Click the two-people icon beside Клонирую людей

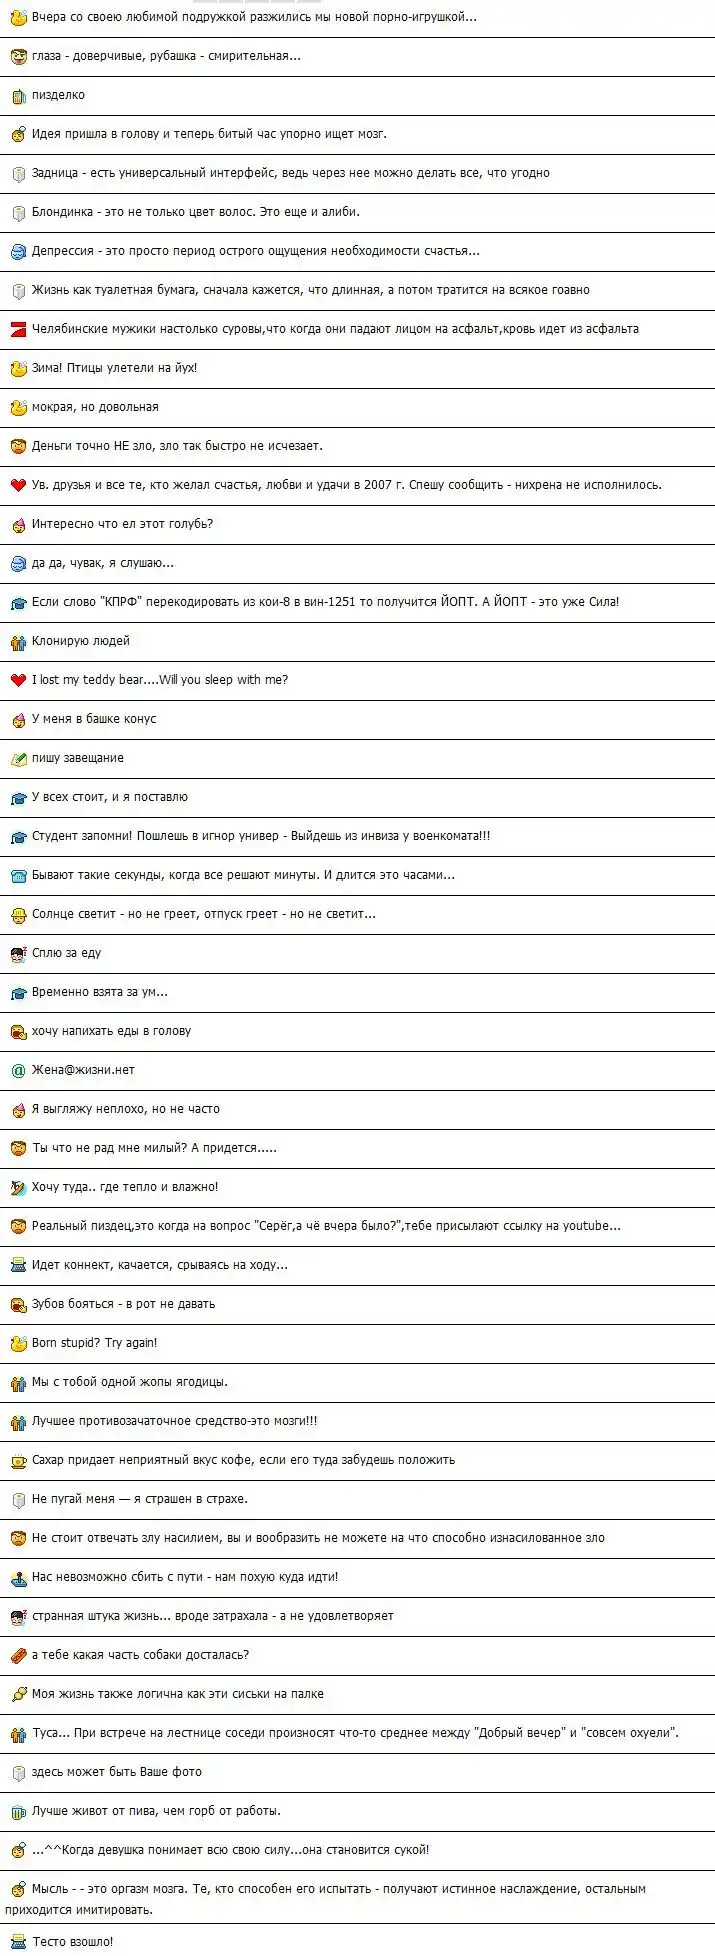[17, 641]
